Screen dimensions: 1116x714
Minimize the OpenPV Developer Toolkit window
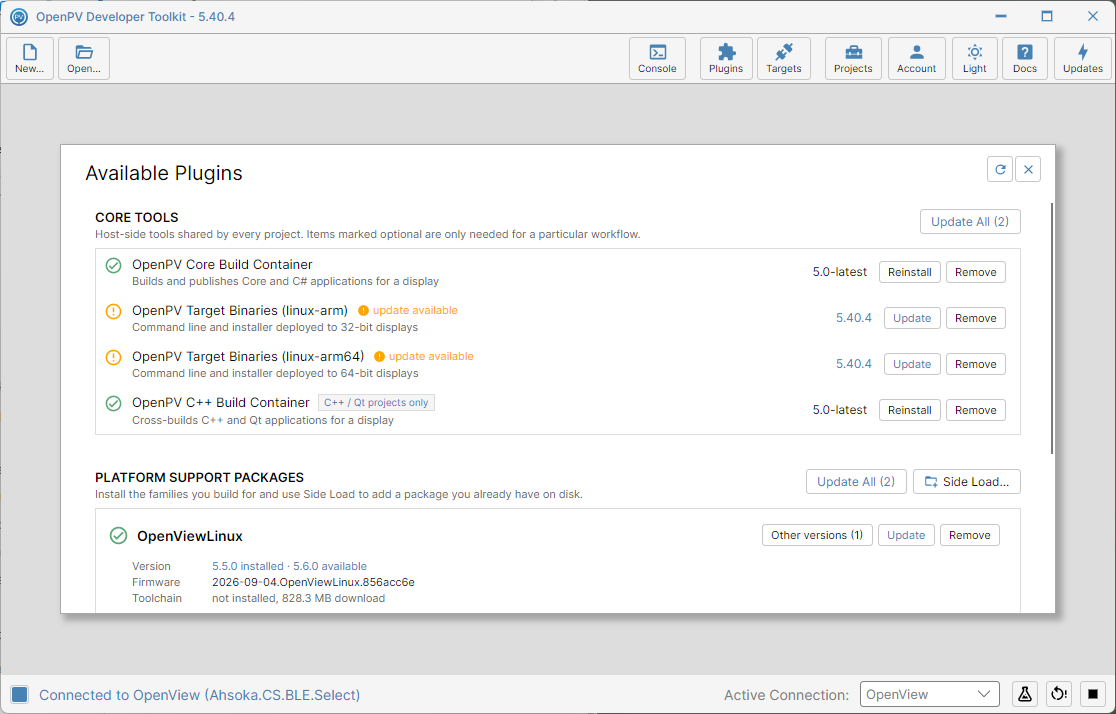[x=1001, y=16]
